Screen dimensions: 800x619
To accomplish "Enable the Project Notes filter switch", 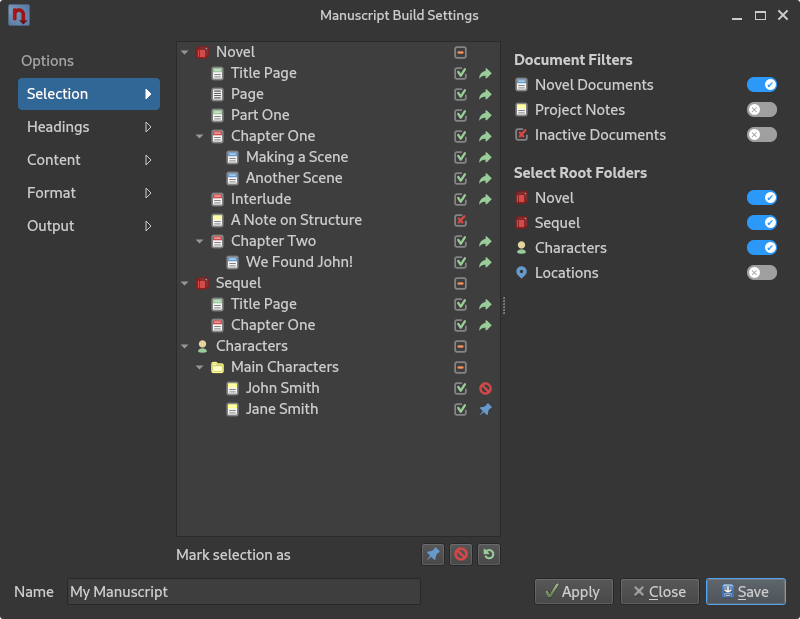I will pyautogui.click(x=762, y=110).
